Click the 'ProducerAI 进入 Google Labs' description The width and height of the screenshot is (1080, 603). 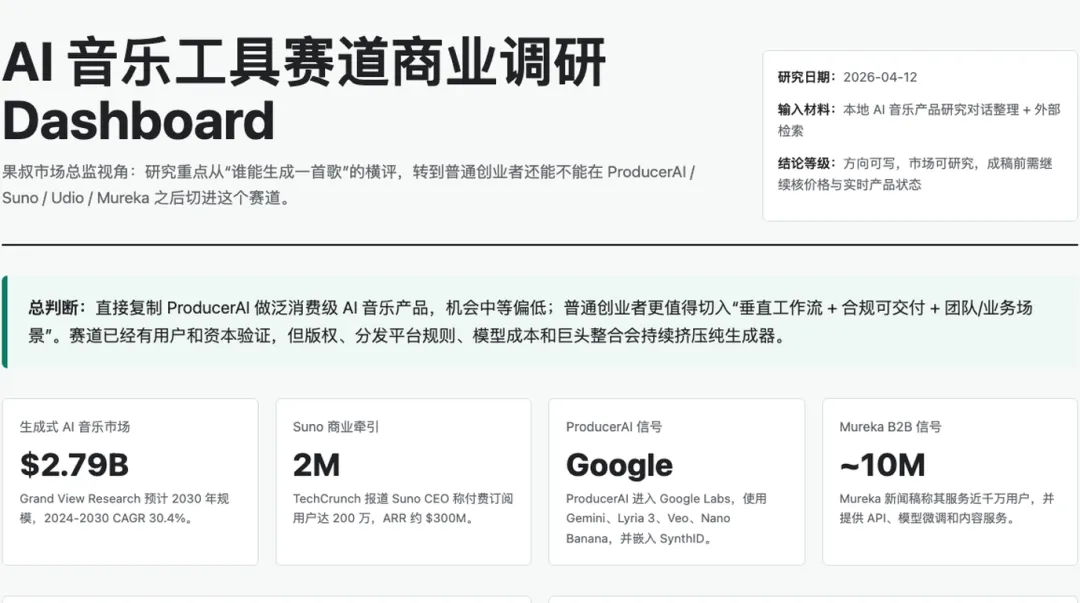click(666, 518)
